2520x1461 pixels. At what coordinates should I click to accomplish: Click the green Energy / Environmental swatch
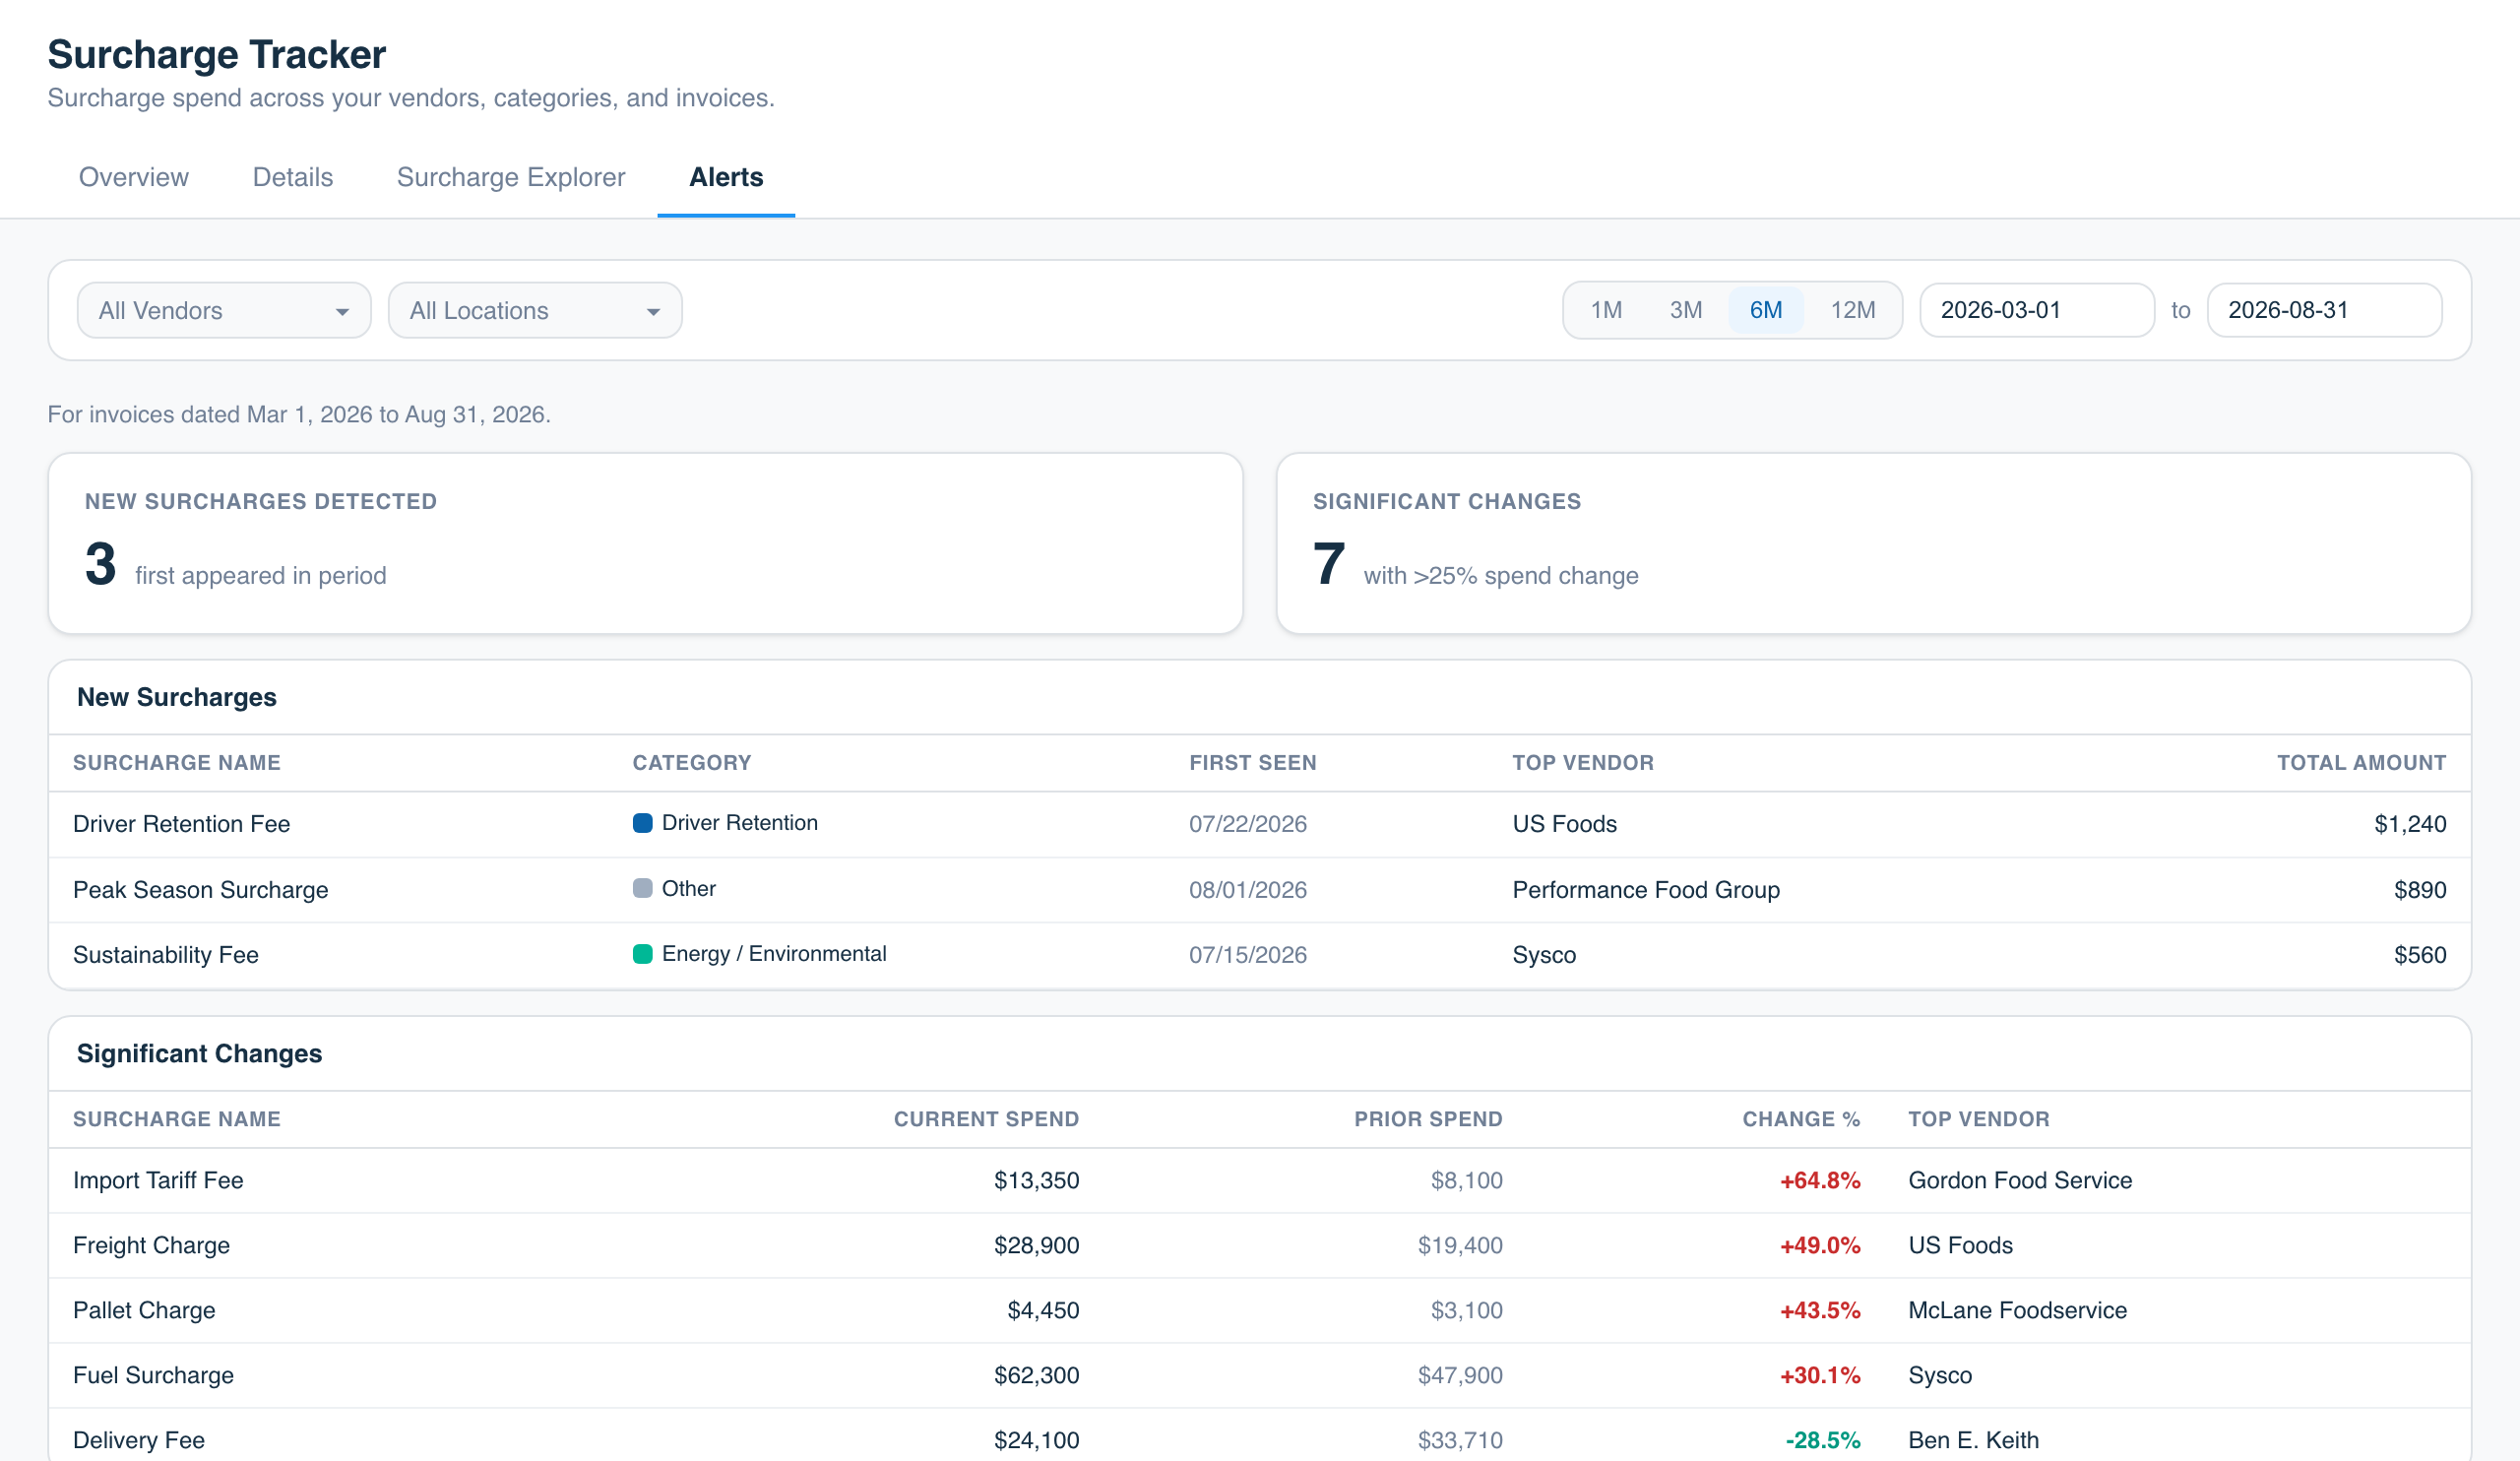point(643,954)
